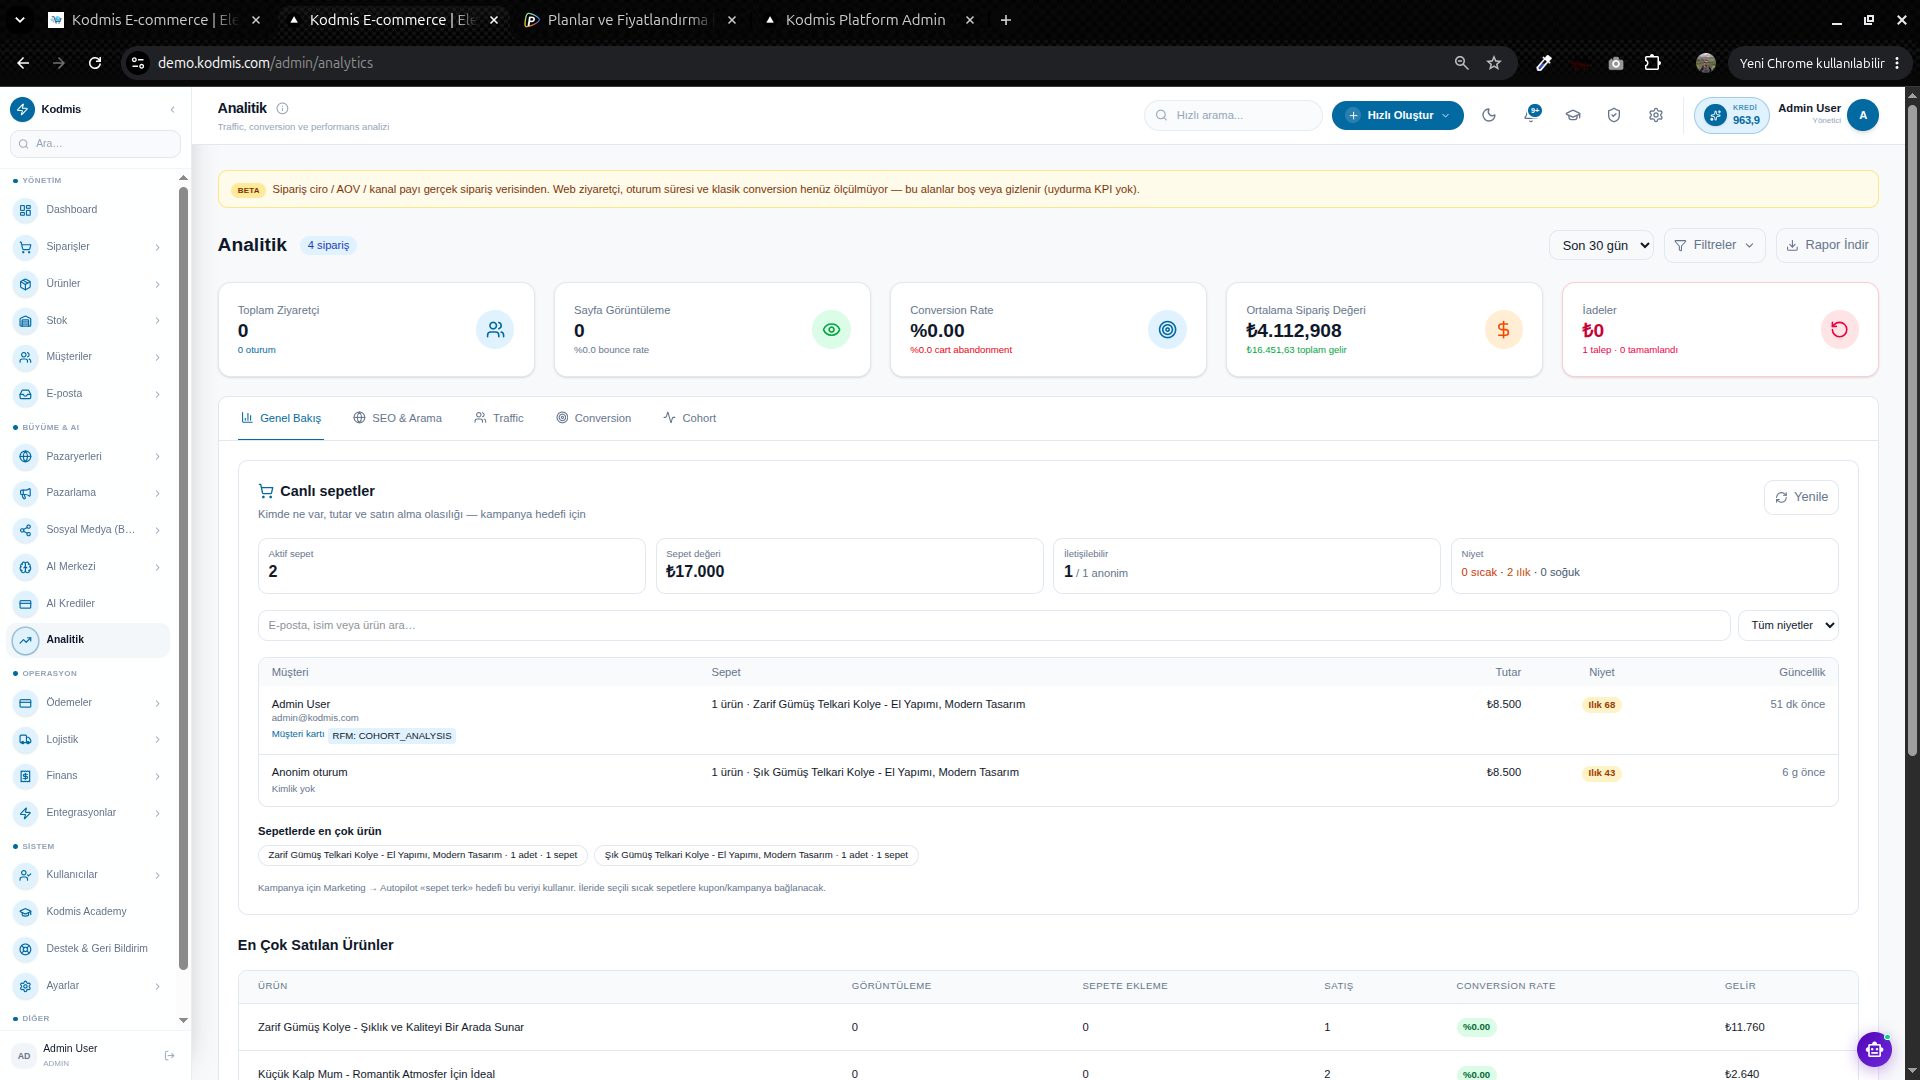
Task: Toggle dark mode moon icon
Action: pyautogui.click(x=1489, y=115)
